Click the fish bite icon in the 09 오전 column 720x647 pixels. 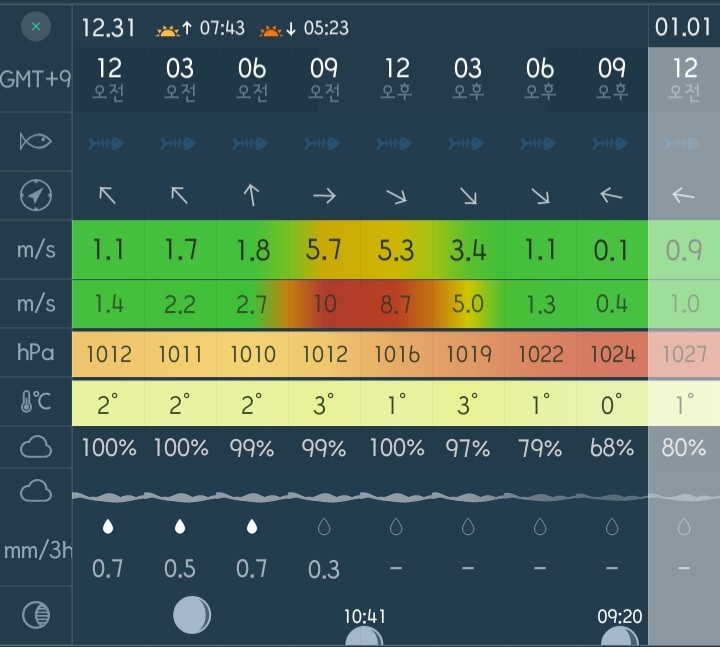pos(322,143)
